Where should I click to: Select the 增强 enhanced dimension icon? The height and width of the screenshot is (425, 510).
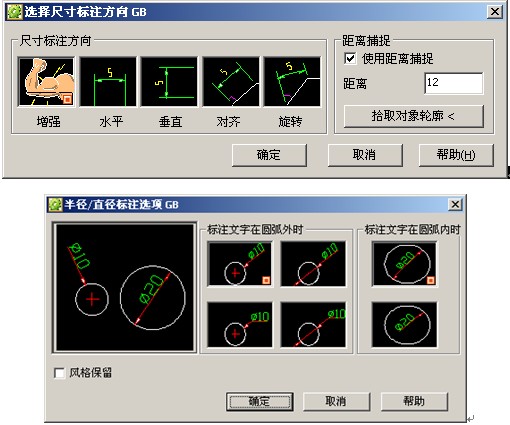click(46, 82)
